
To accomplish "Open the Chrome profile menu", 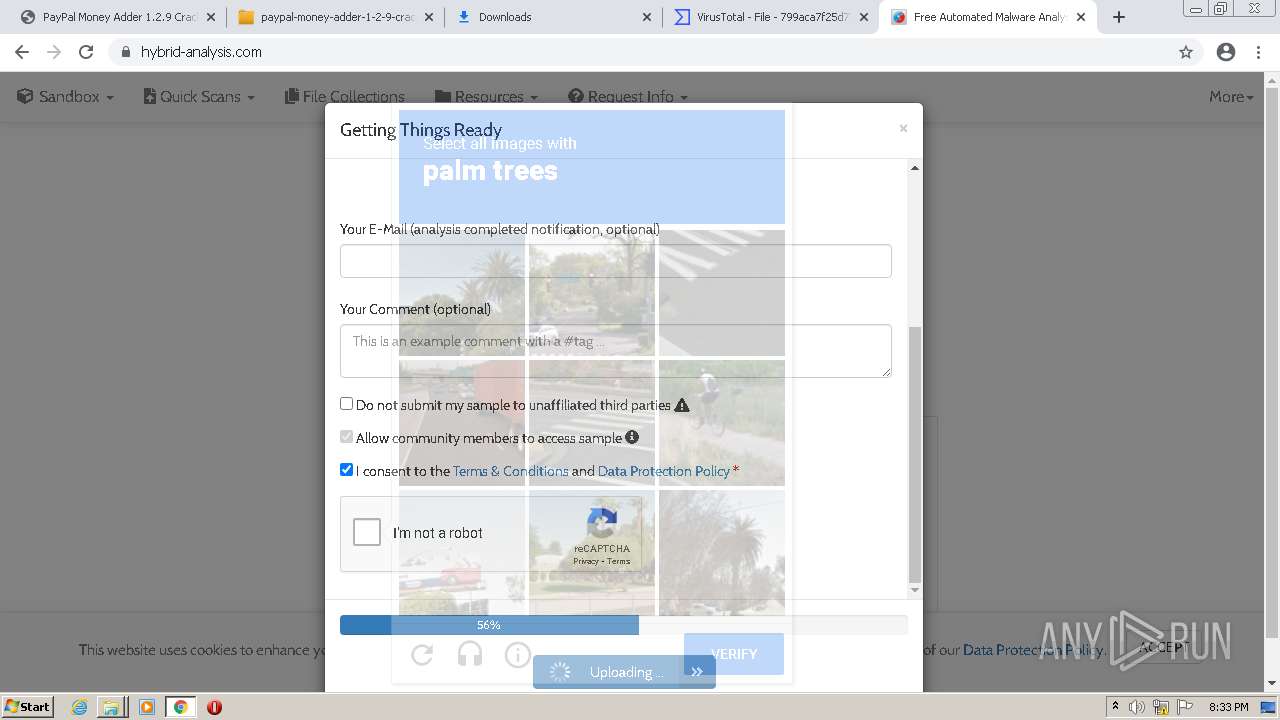I will coord(1226,52).
